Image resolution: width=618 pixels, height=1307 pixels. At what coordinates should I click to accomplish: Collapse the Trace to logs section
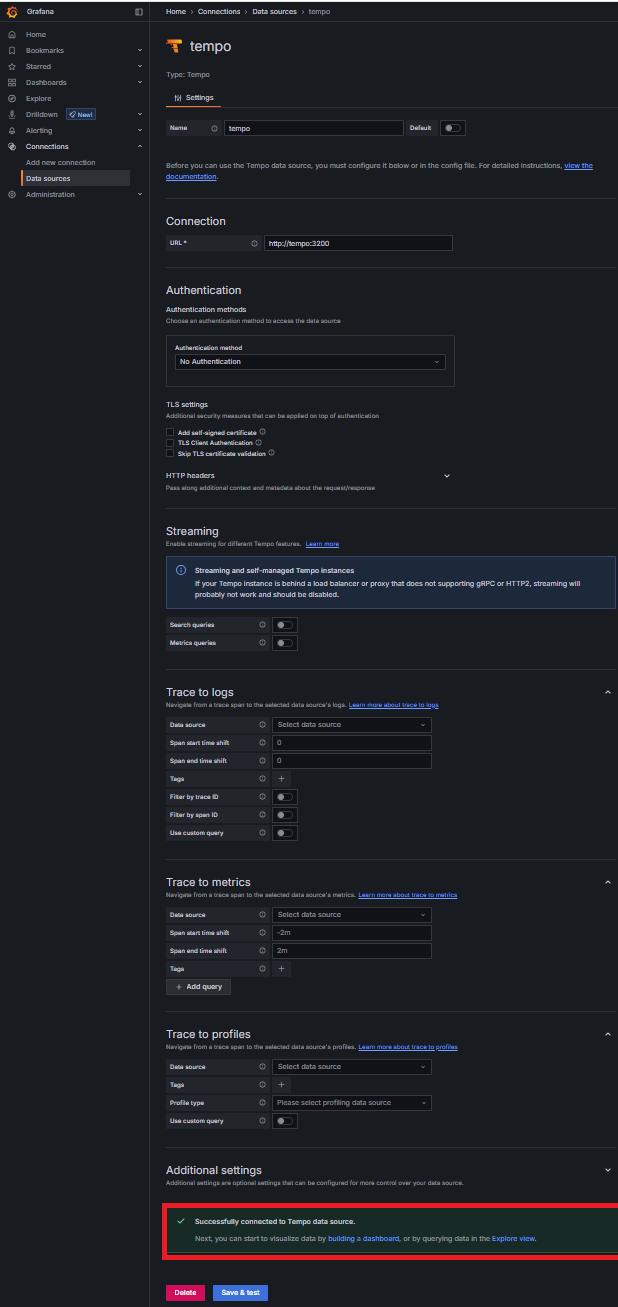coord(608,692)
